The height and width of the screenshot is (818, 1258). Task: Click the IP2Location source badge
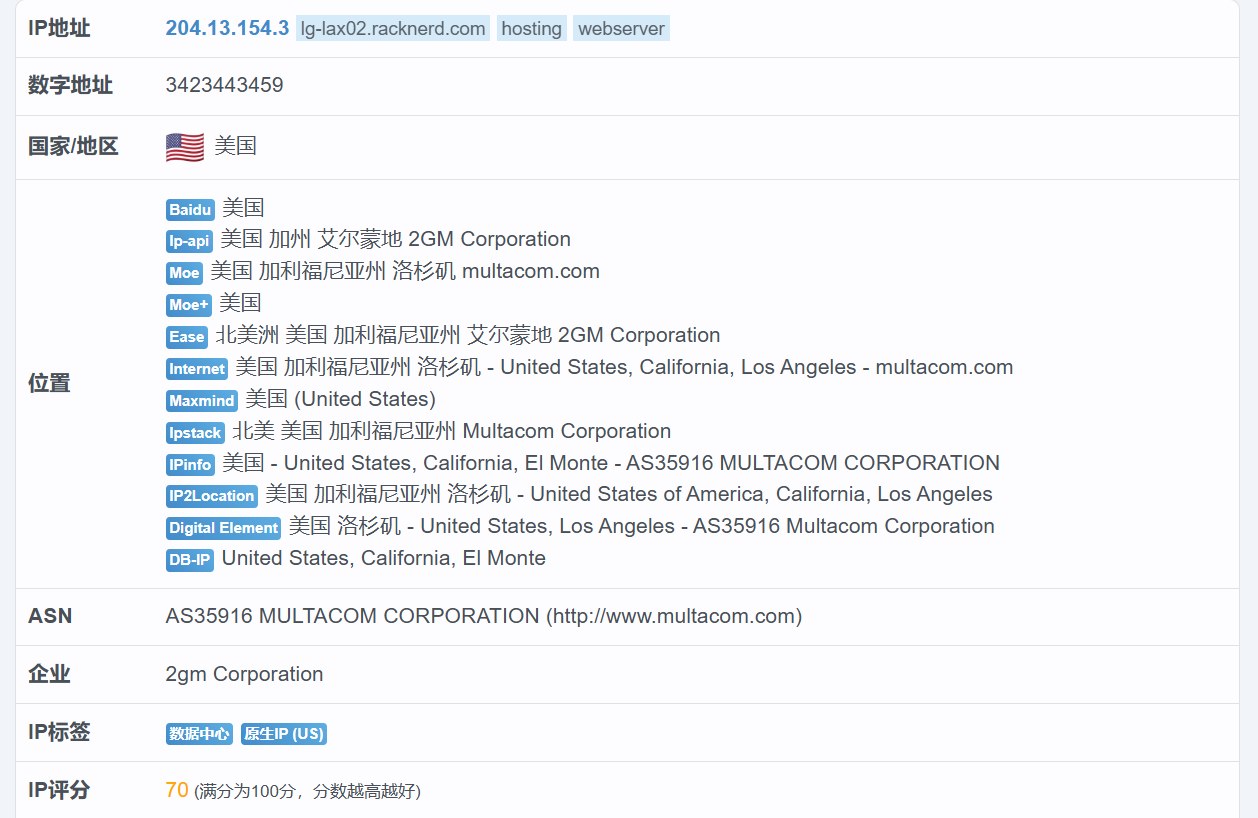point(212,496)
